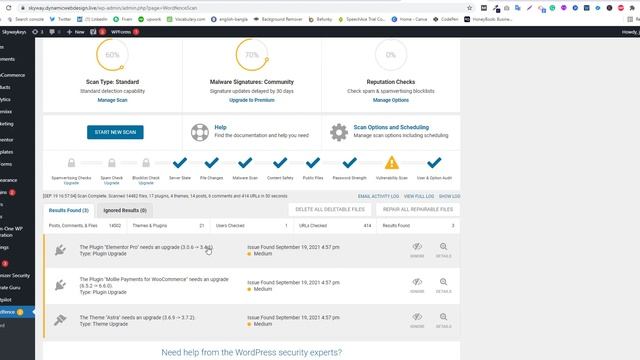Click the User & Option Audit checkmark

434,163
